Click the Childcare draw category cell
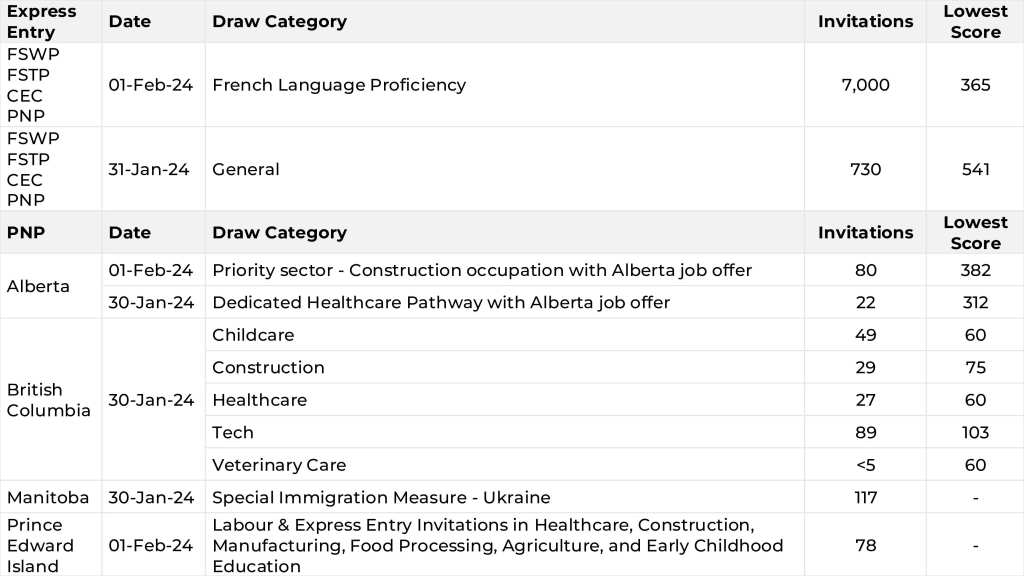This screenshot has height=576, width=1024. click(253, 335)
